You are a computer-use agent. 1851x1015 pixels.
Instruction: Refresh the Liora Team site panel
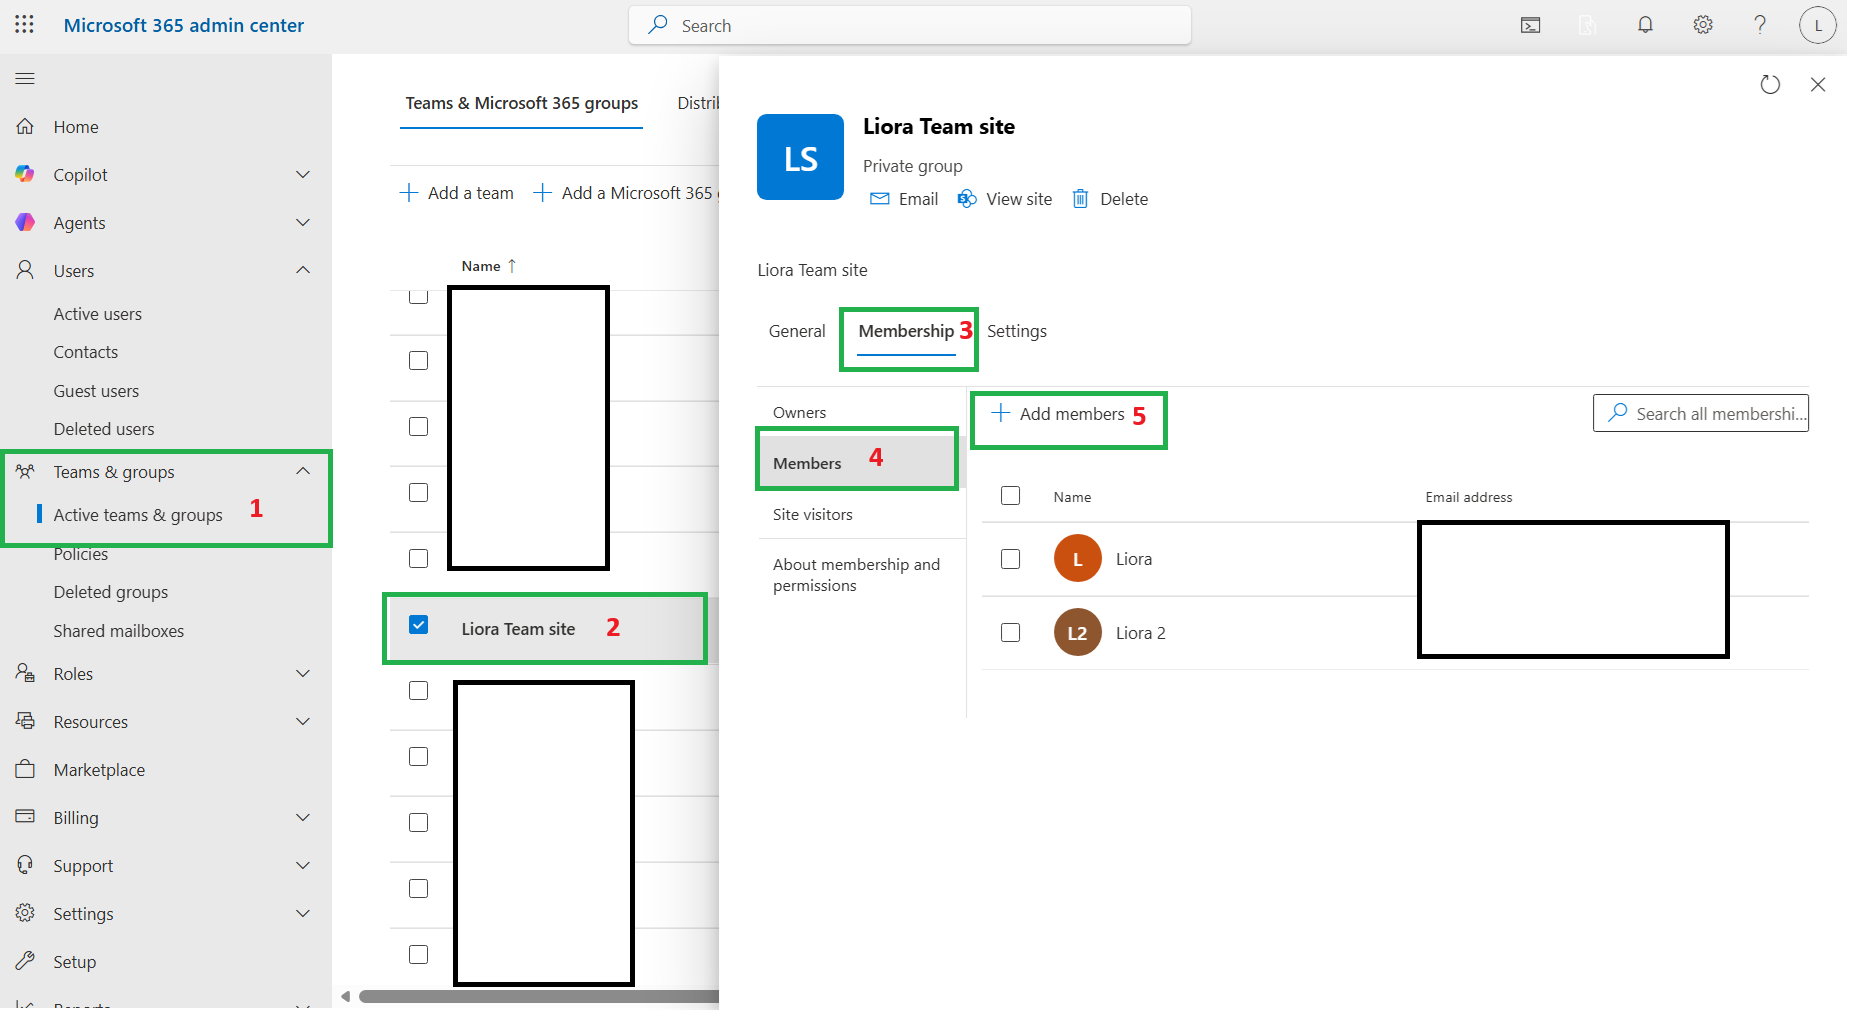pyautogui.click(x=1770, y=85)
